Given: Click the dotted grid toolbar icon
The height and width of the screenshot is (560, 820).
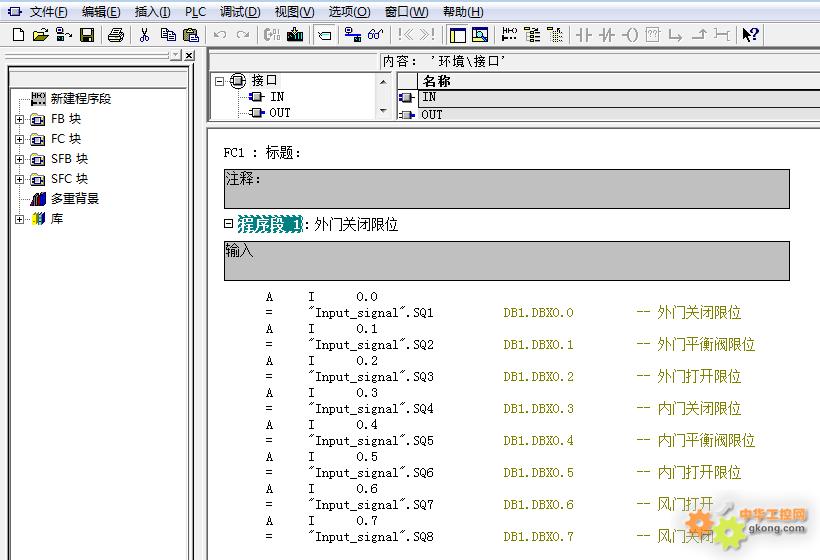Looking at the screenshot, I should pos(555,35).
